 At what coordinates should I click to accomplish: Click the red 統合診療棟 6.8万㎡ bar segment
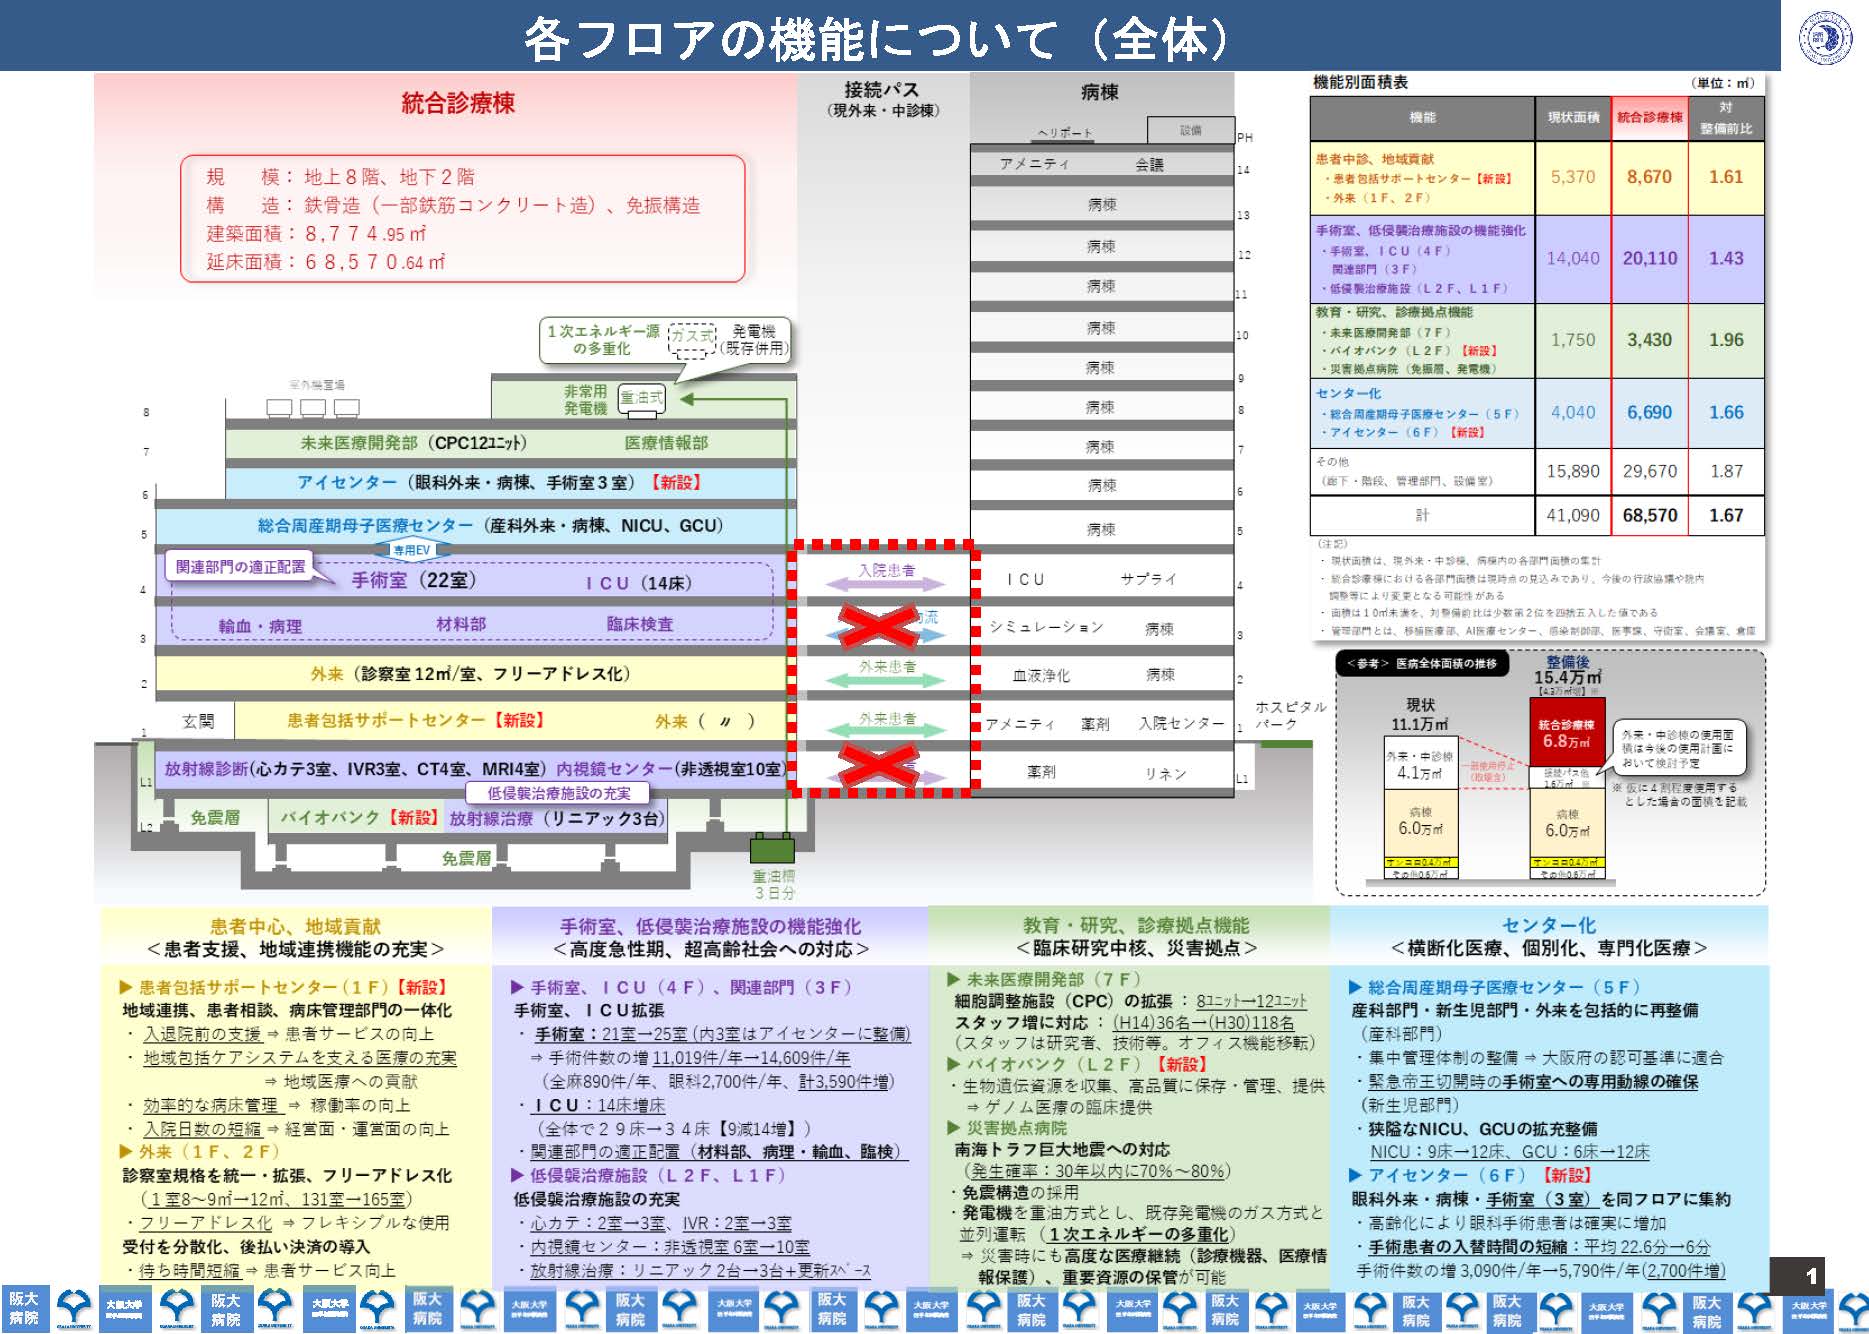click(x=1566, y=734)
